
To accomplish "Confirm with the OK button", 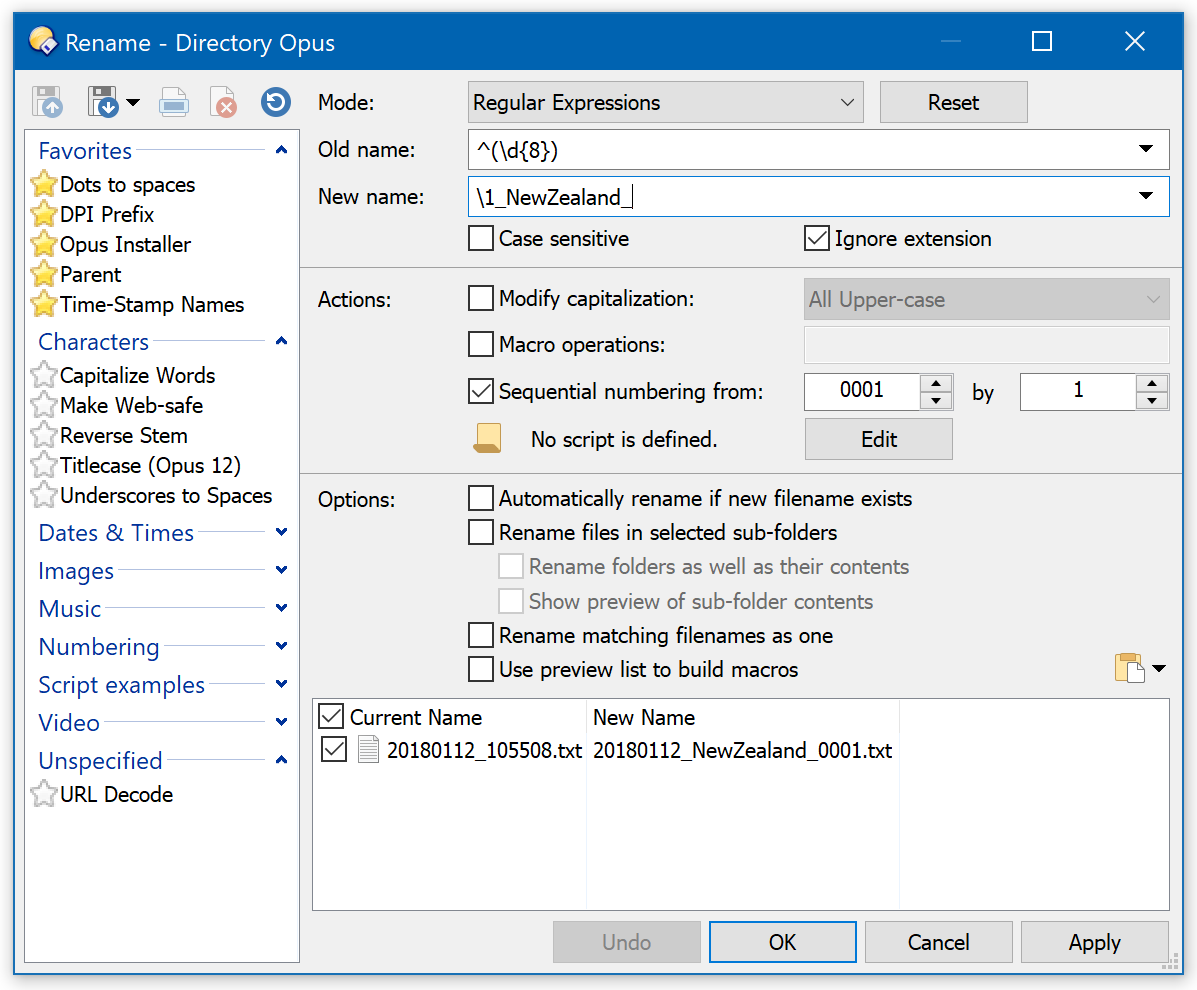I will (x=782, y=942).
